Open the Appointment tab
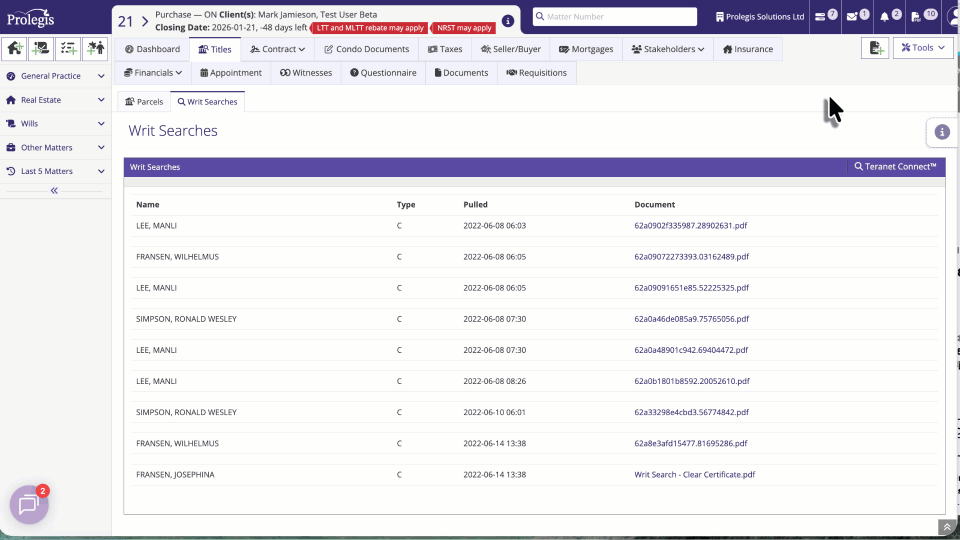 [231, 73]
